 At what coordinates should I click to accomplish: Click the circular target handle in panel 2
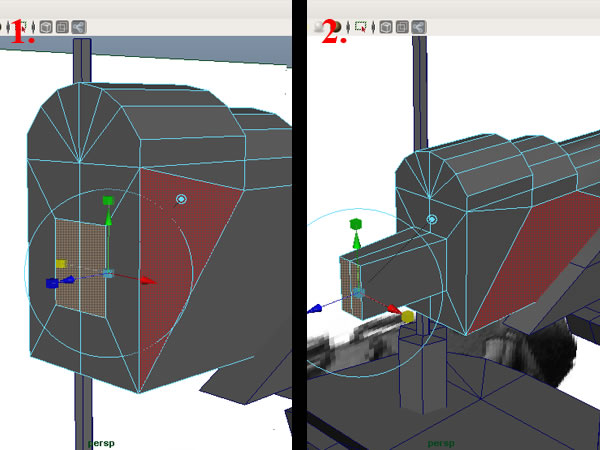pos(432,219)
